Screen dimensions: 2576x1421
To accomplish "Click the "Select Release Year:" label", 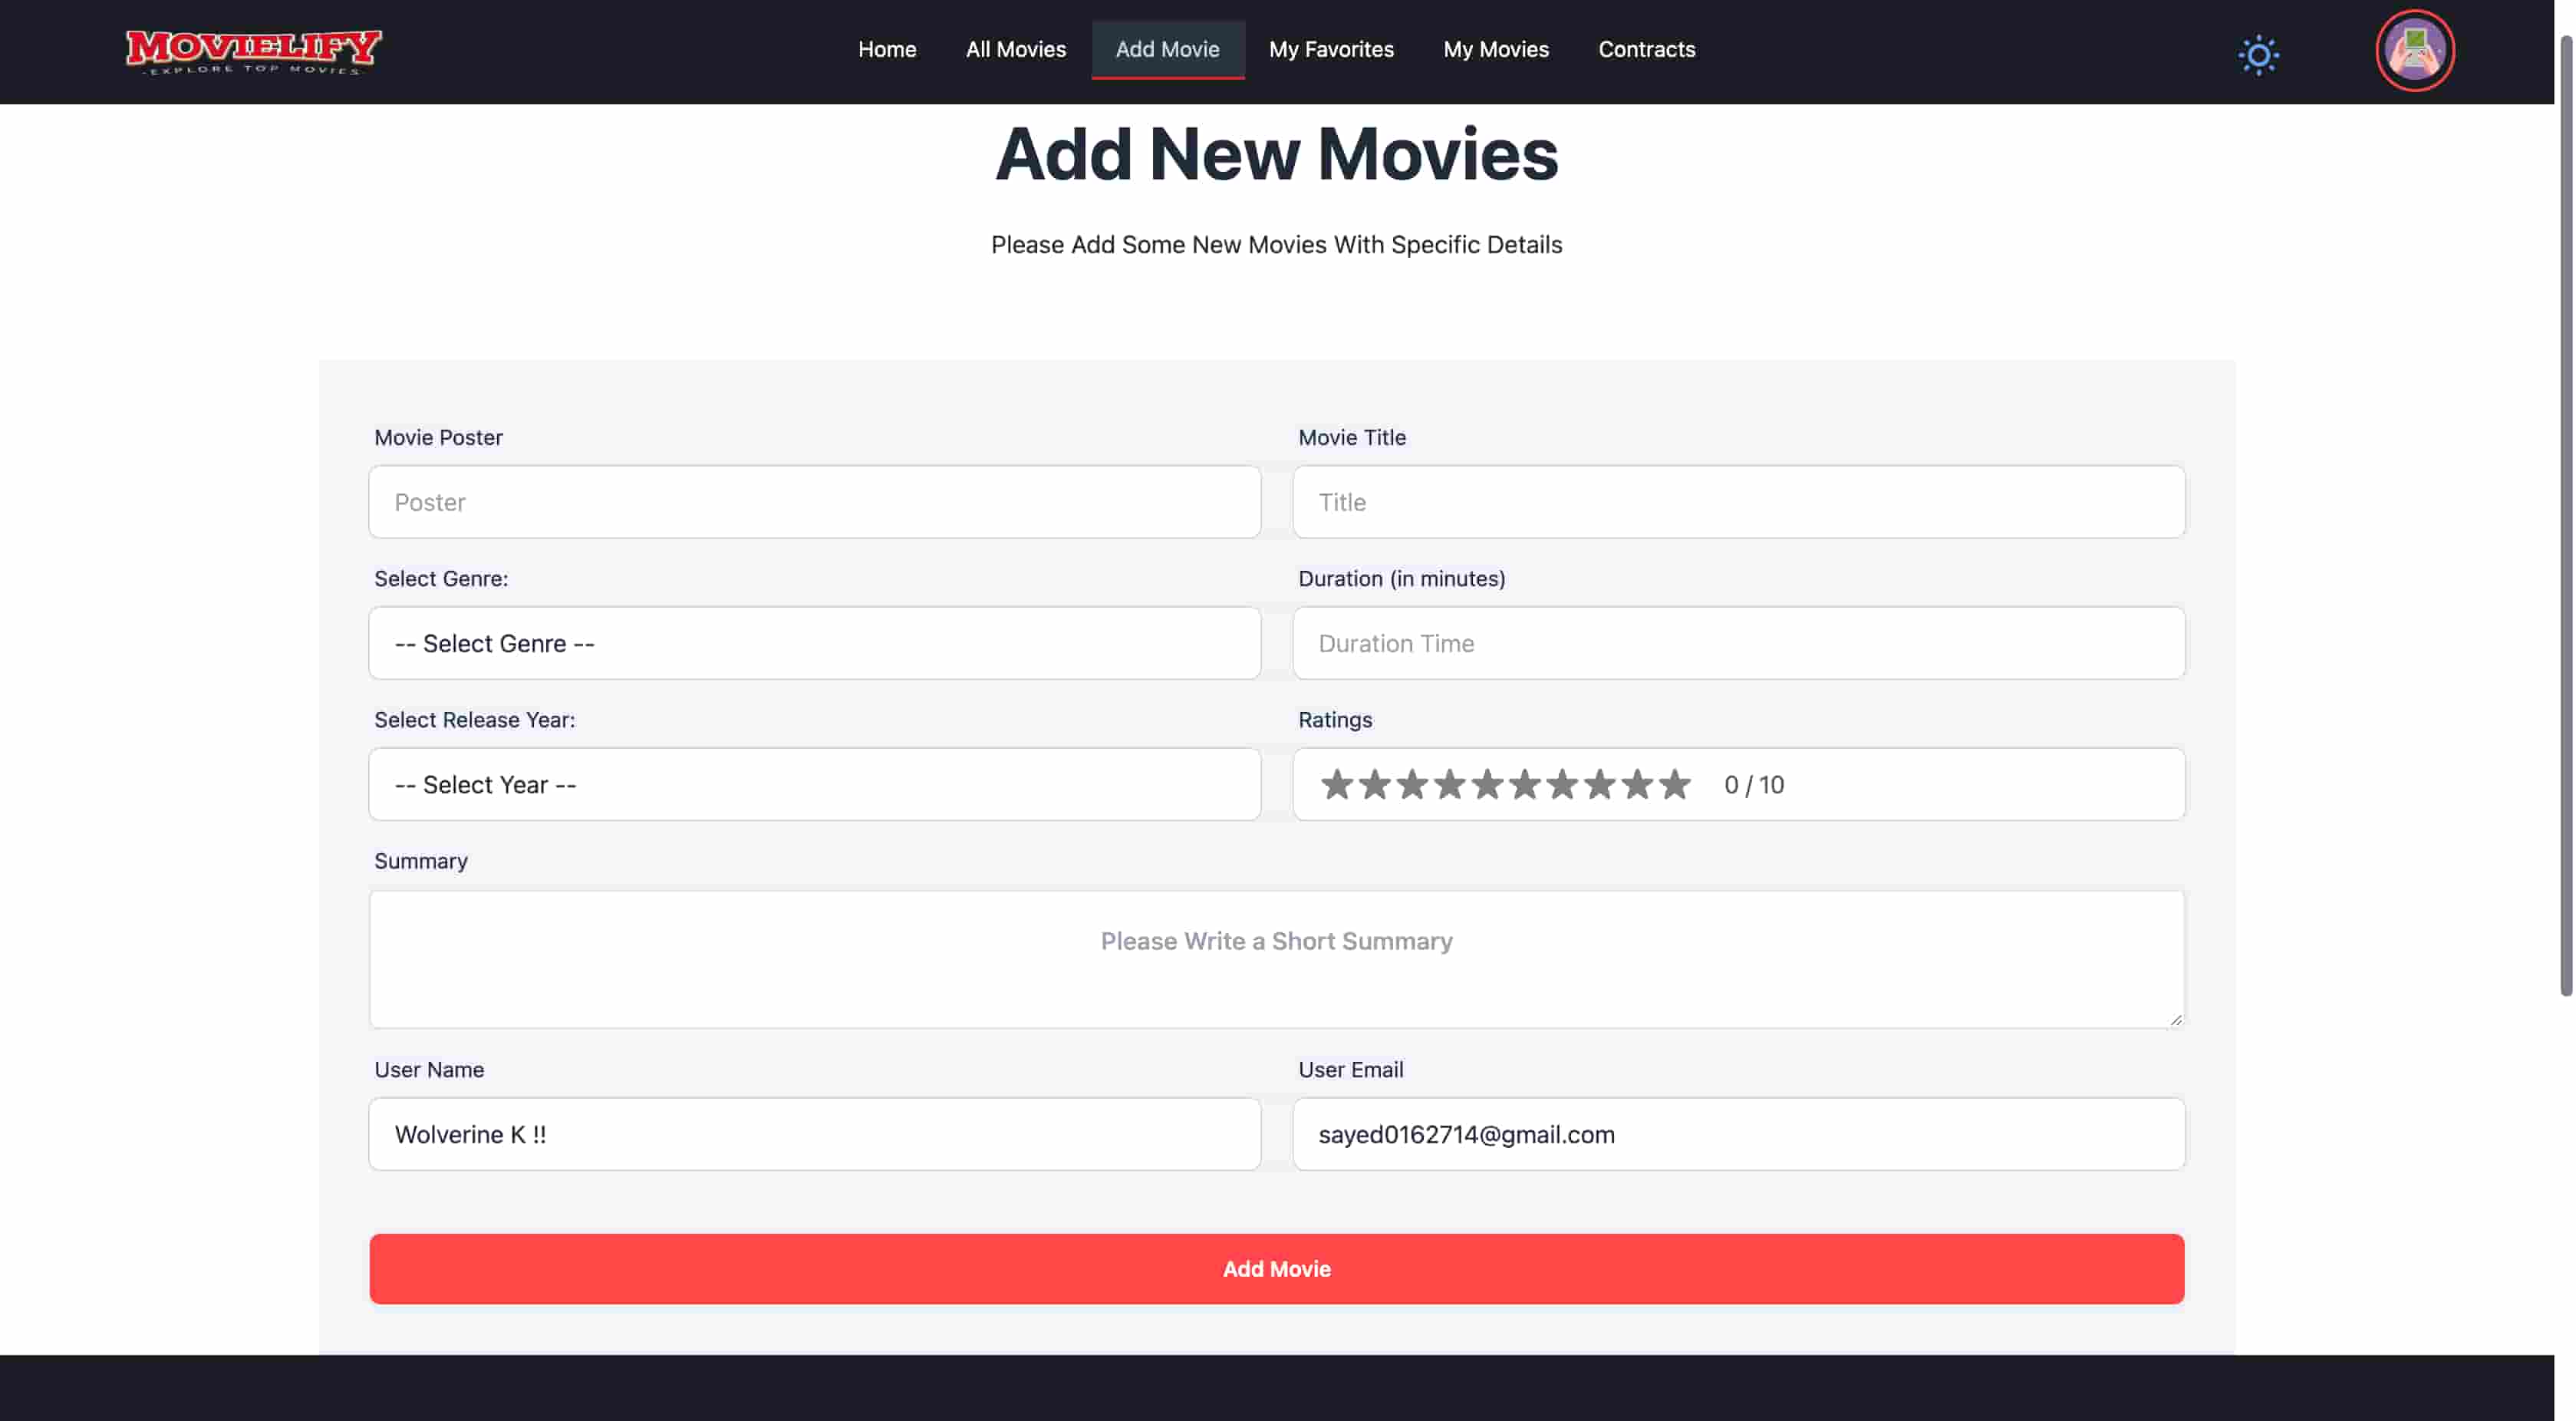I will pyautogui.click(x=474, y=720).
